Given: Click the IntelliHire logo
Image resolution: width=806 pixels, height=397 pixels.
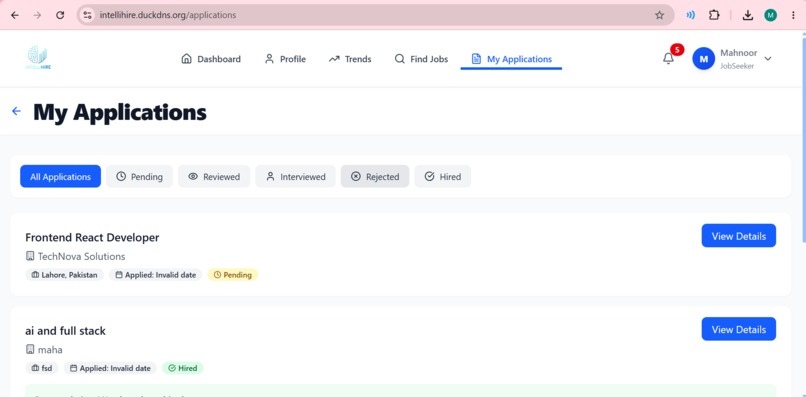Looking at the screenshot, I should (39, 58).
